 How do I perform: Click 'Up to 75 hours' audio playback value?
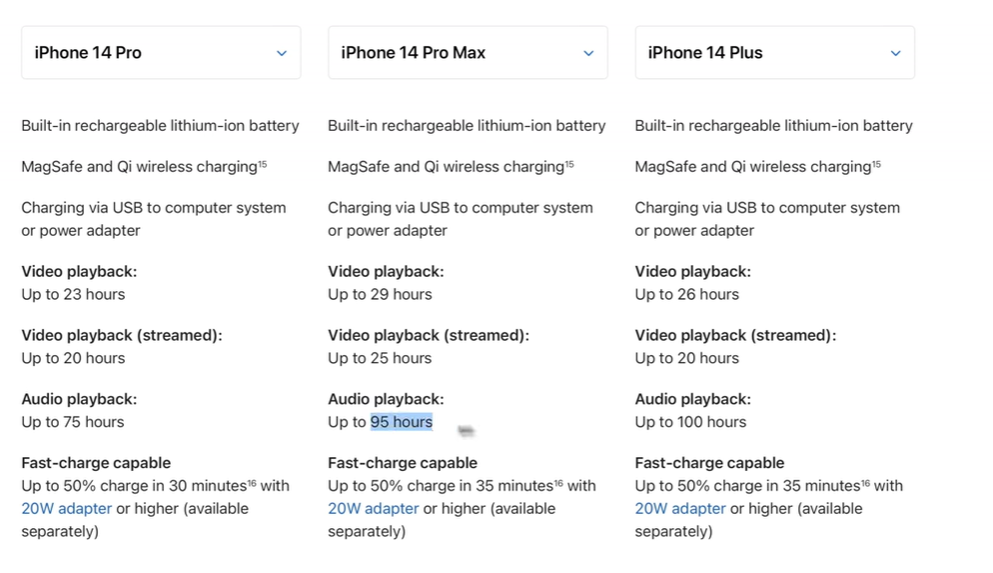pyautogui.click(x=73, y=422)
